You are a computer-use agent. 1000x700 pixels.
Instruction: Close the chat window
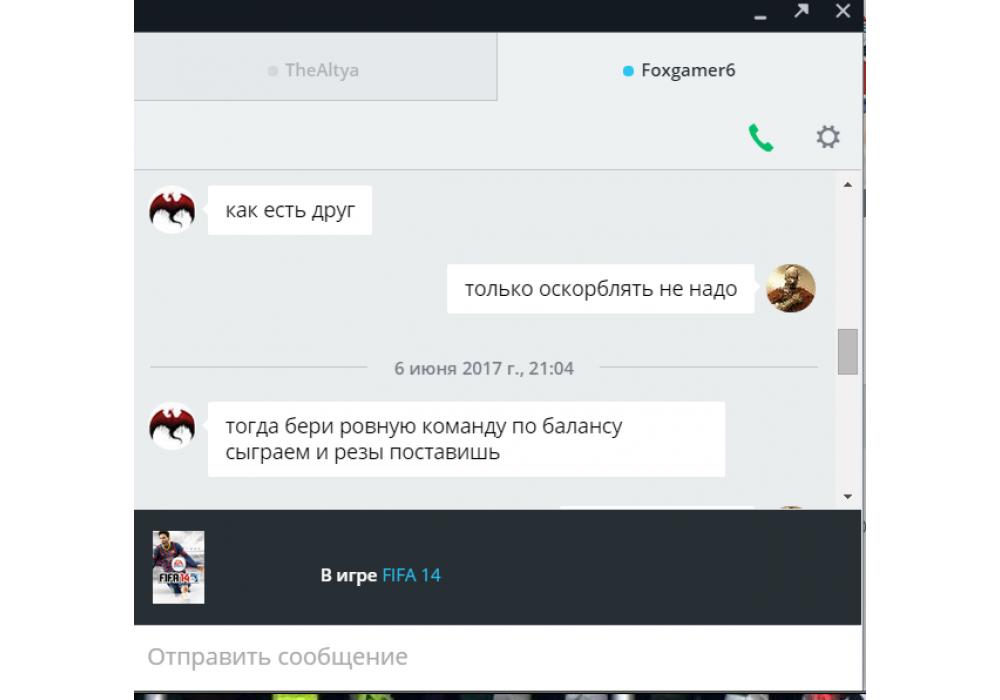[842, 12]
